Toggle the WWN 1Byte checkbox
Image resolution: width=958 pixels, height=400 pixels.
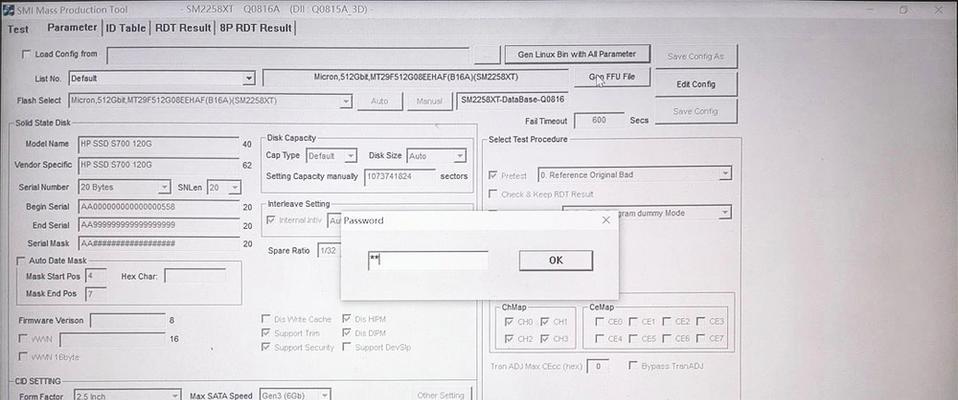coord(23,356)
